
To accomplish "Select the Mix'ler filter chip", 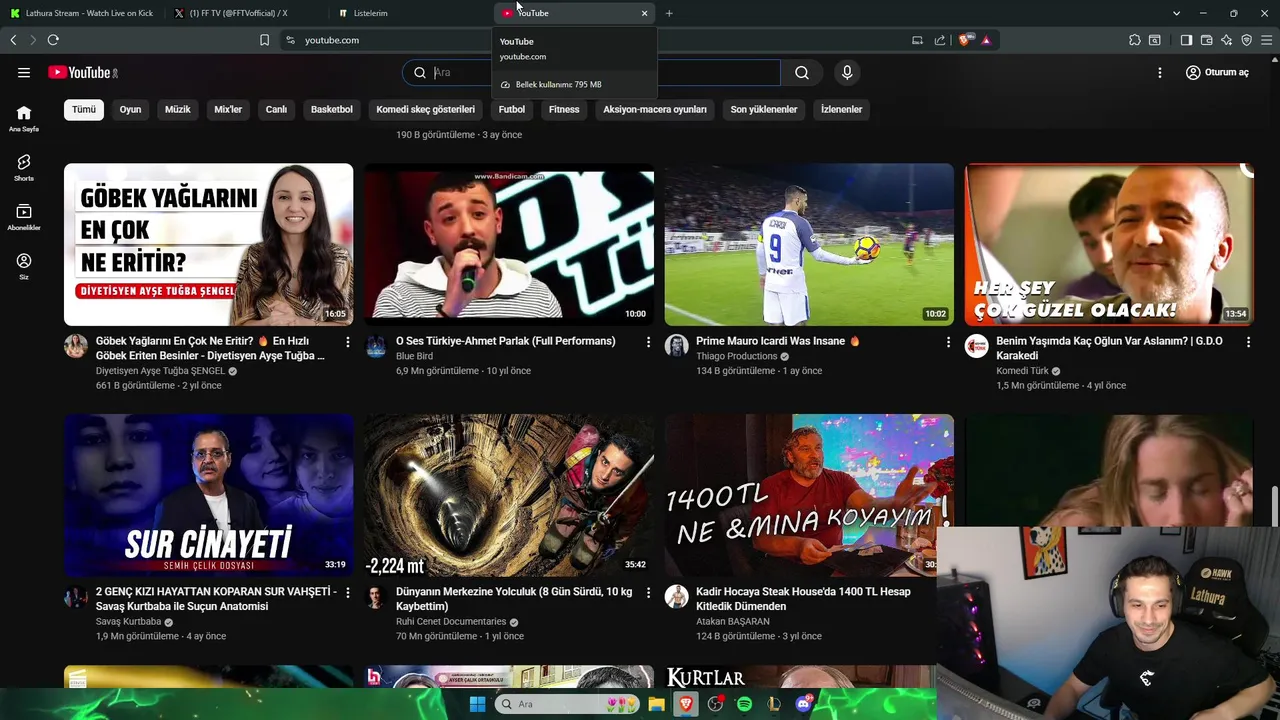I will coord(228,109).
